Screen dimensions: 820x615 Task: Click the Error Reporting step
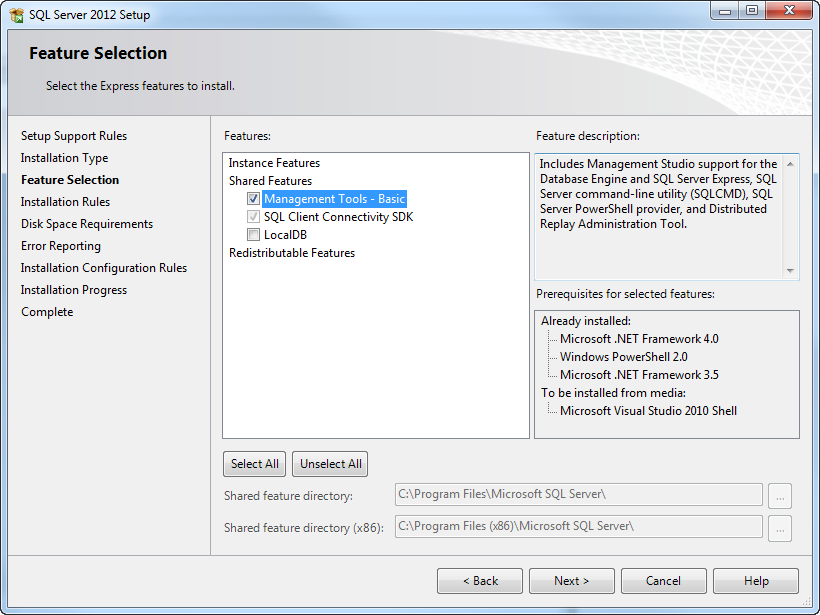(61, 246)
